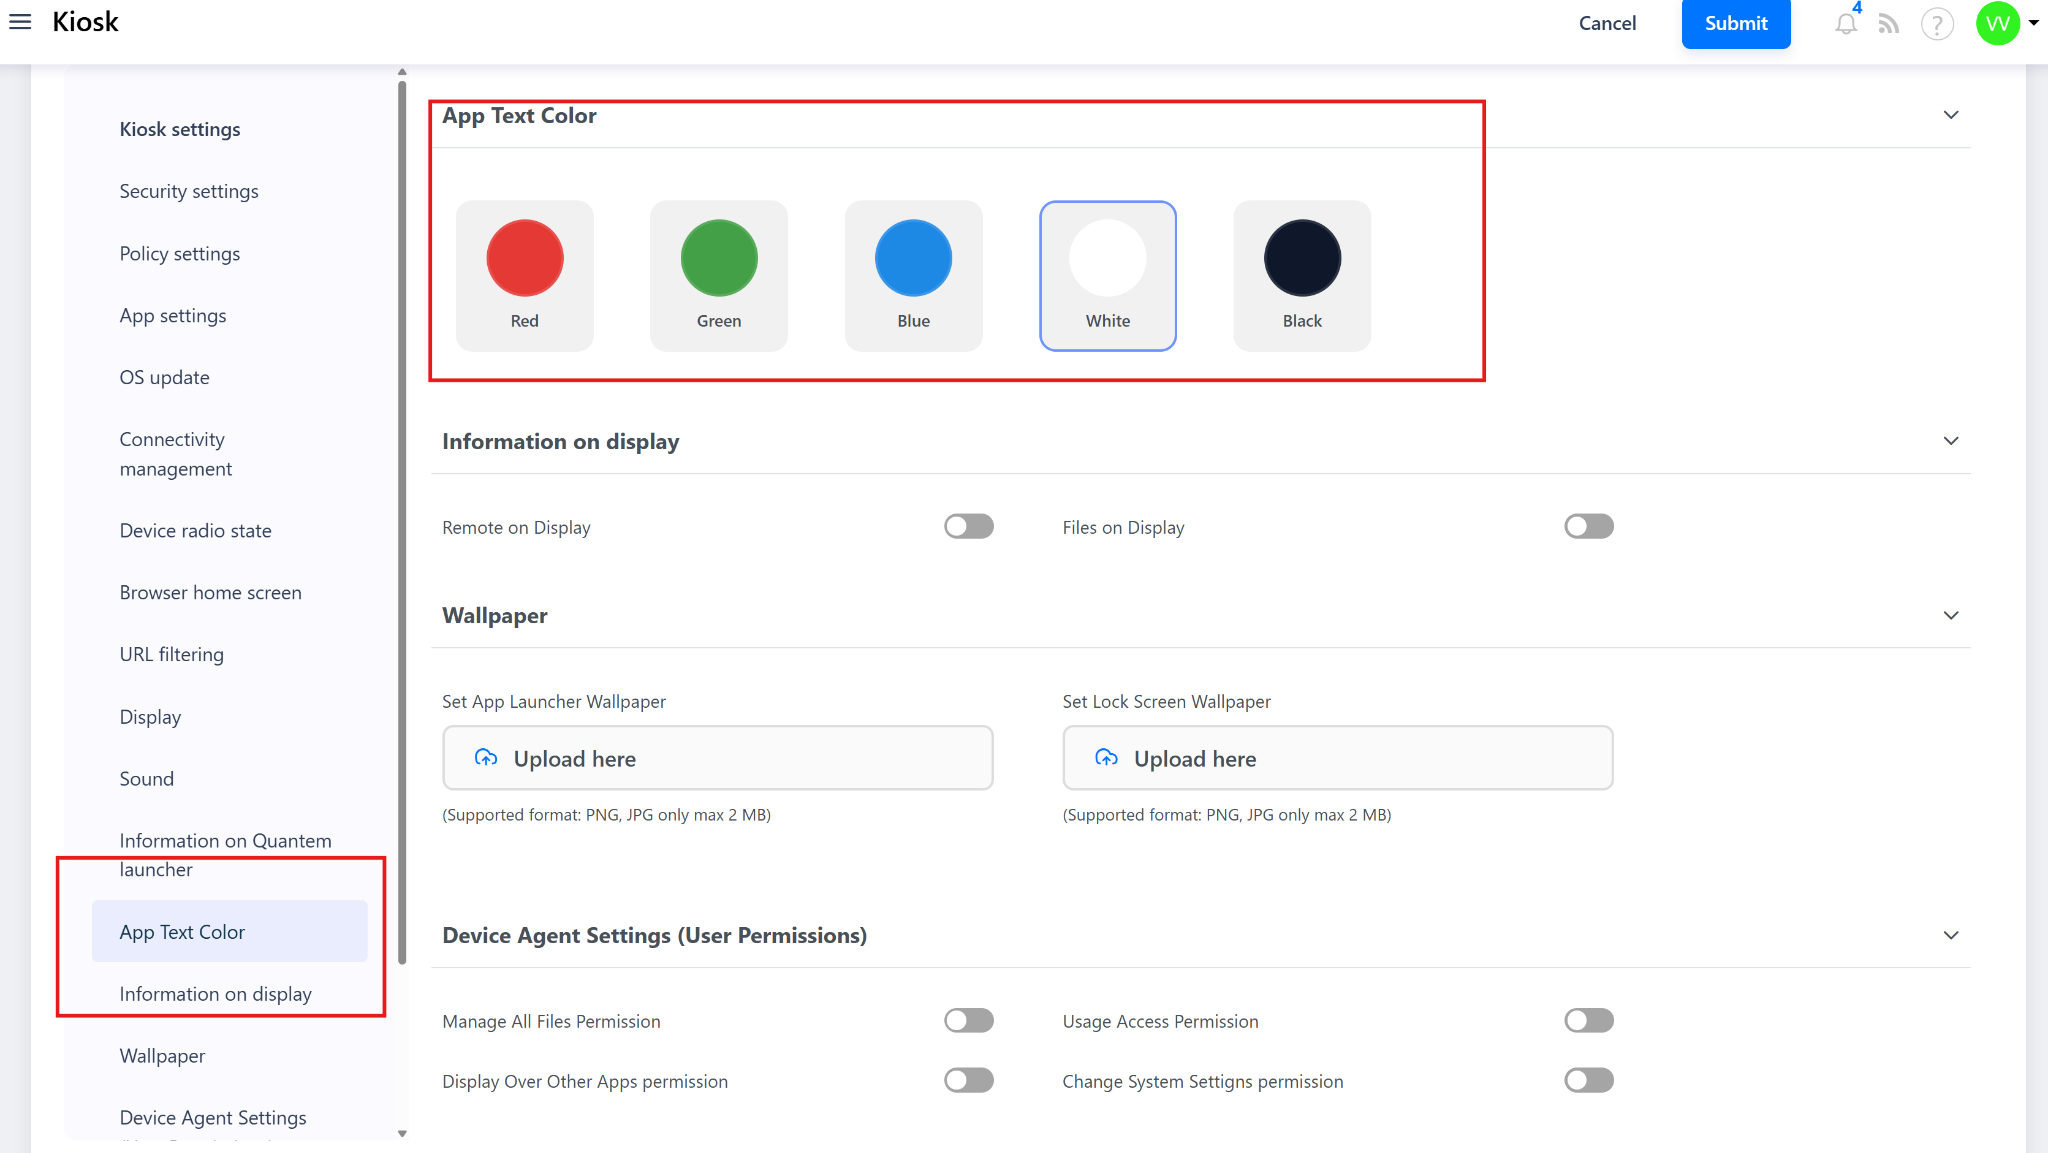Turn on Files on Display switch
The width and height of the screenshot is (2048, 1153).
click(1588, 527)
